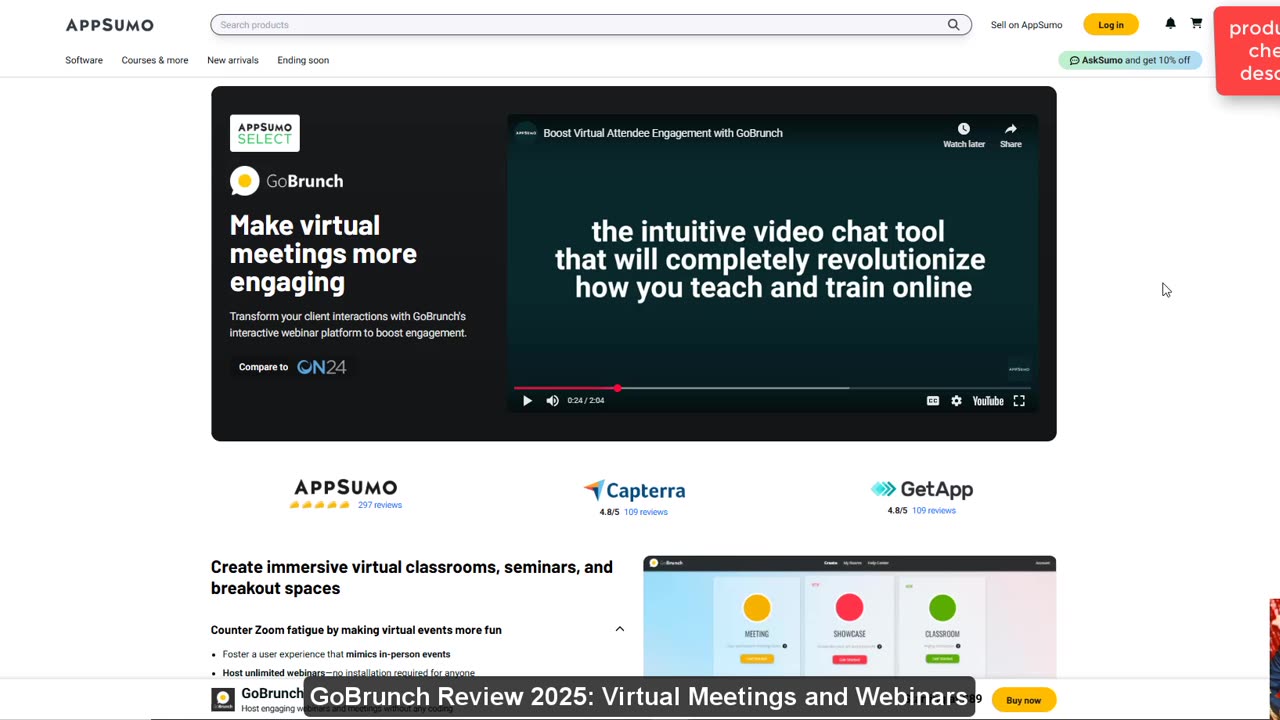
Task: Open video settings gear
Action: click(x=956, y=401)
